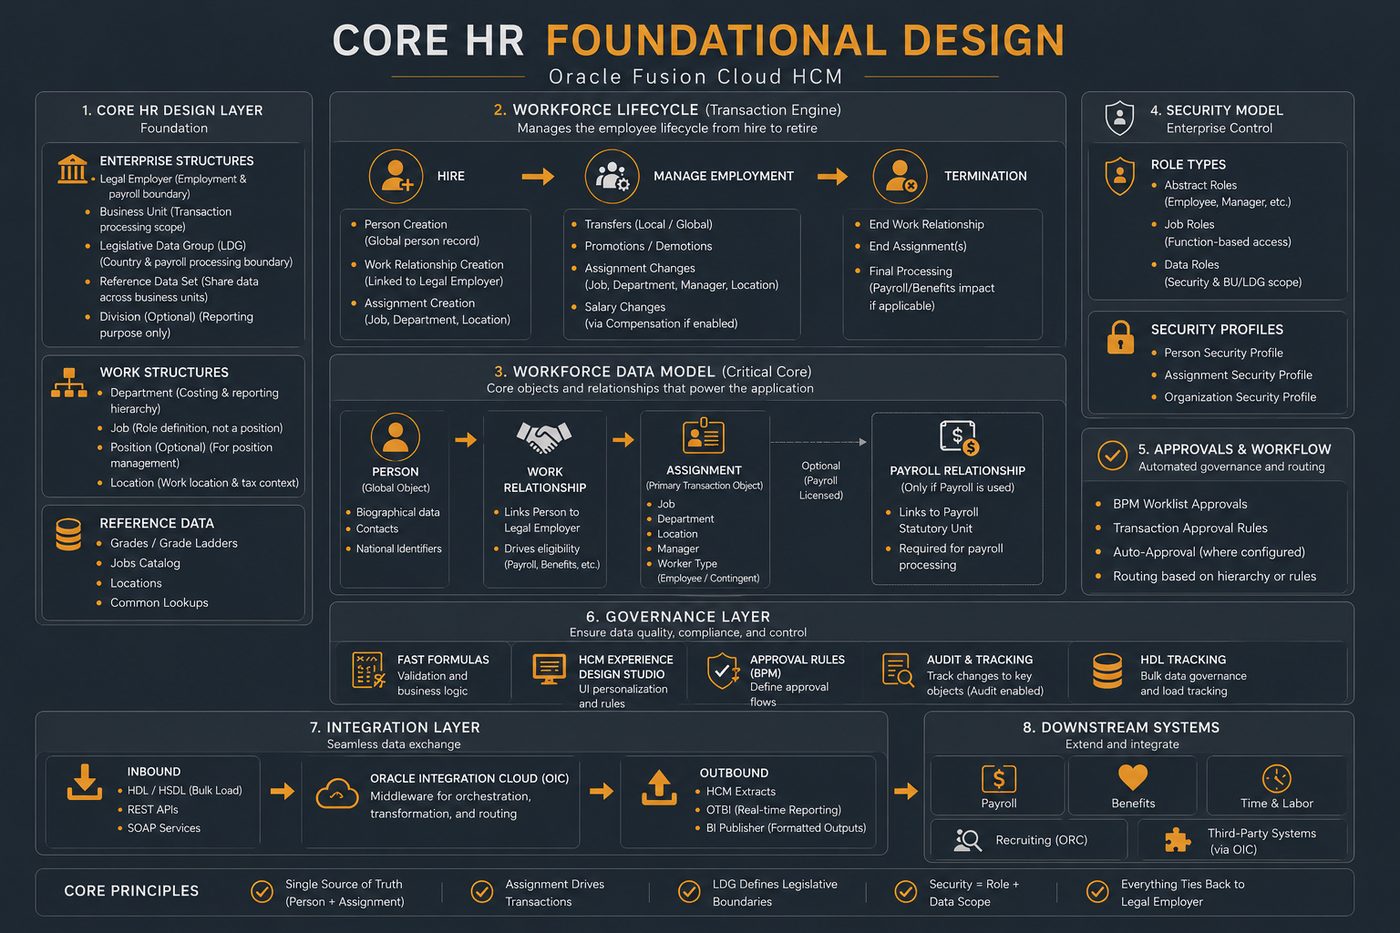Click the Approval Rules shield-check icon
The width and height of the screenshot is (1400, 933).
coord(723,671)
